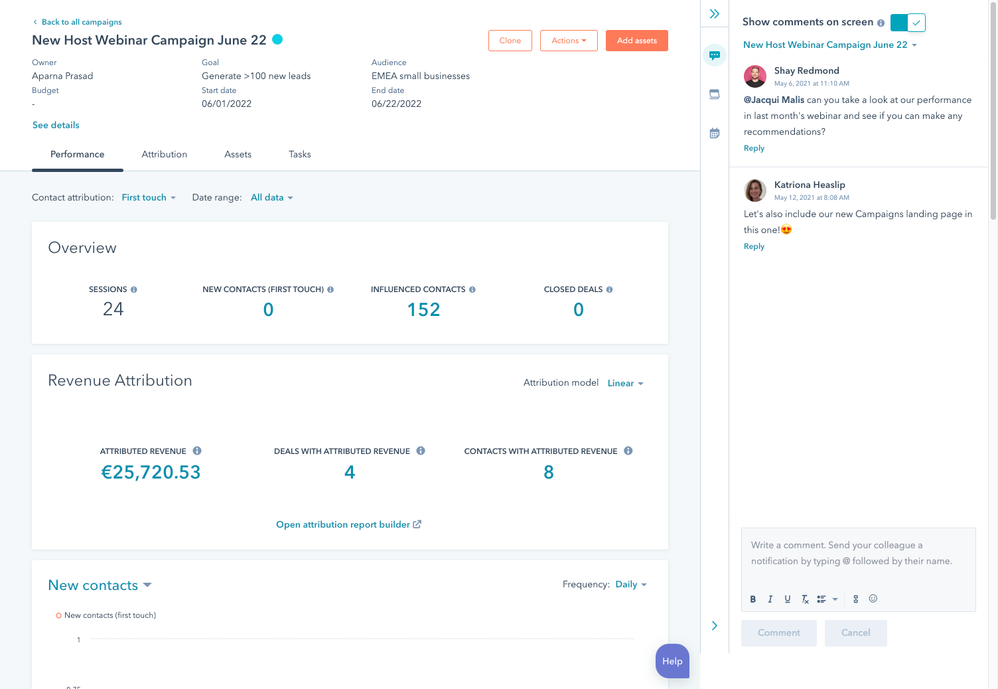
Task: Open the emoji picker for the comment
Action: [x=872, y=598]
